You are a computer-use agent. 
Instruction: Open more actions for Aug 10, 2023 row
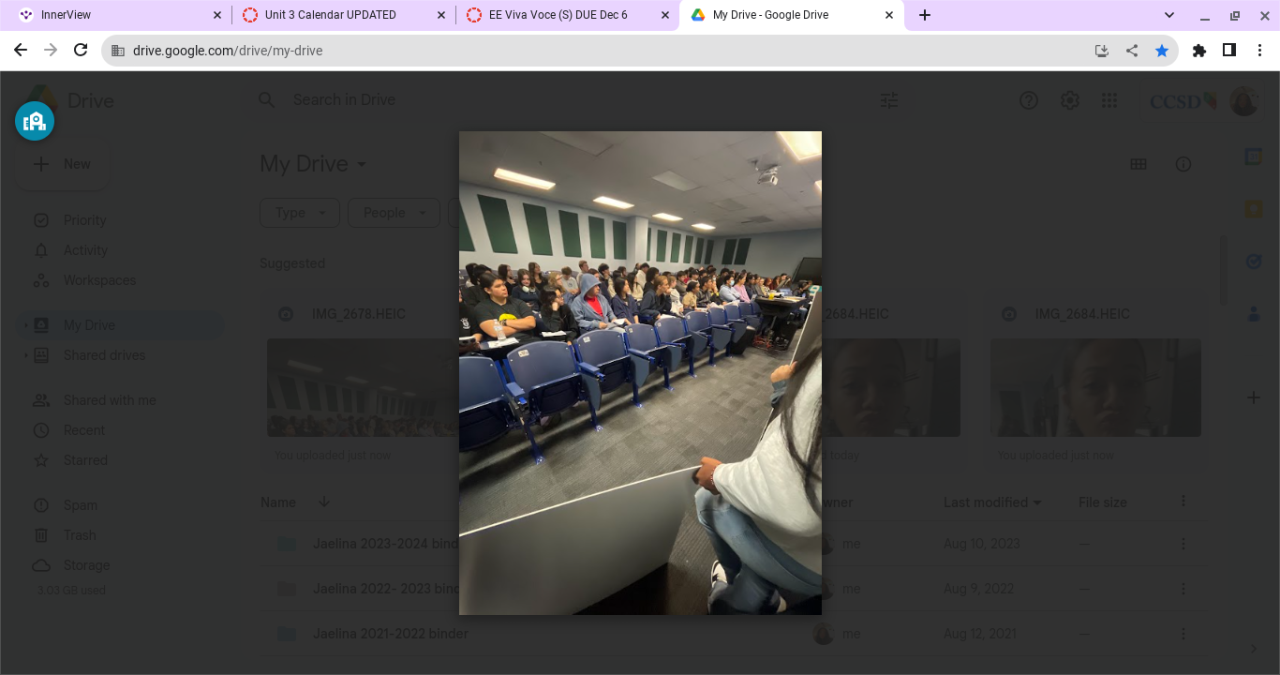1183,544
